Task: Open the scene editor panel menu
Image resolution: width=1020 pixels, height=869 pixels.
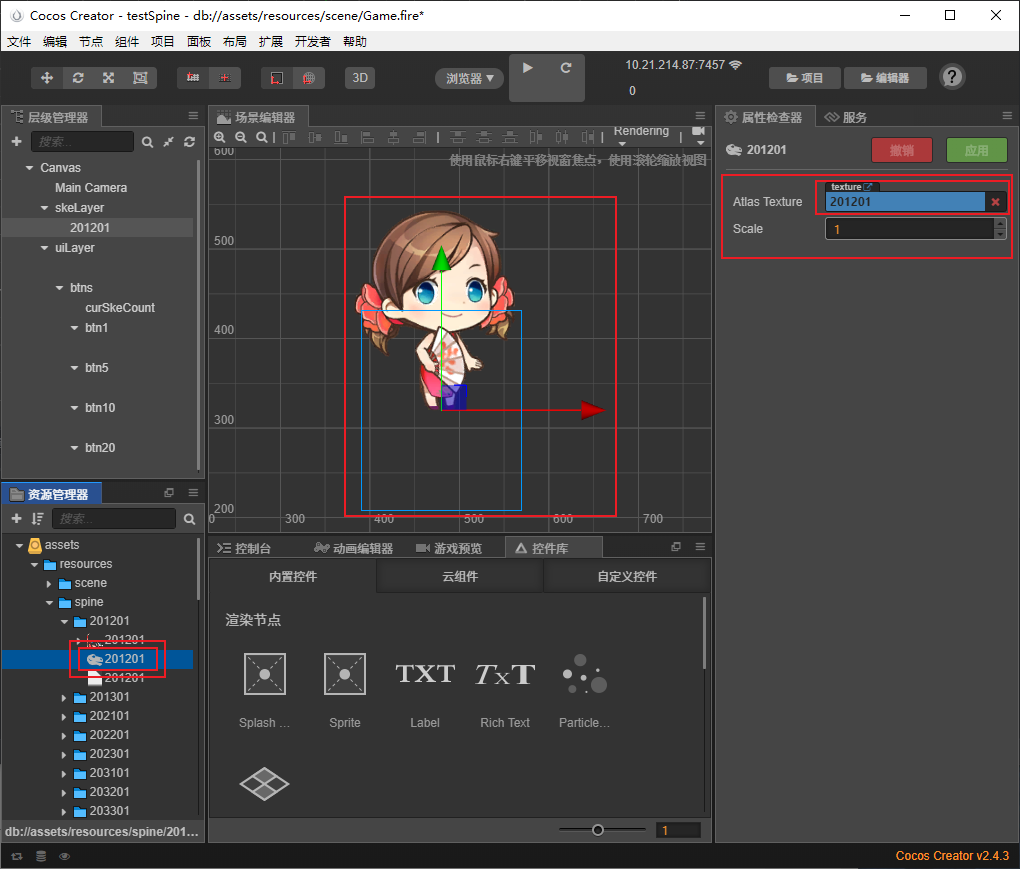Action: click(x=700, y=116)
